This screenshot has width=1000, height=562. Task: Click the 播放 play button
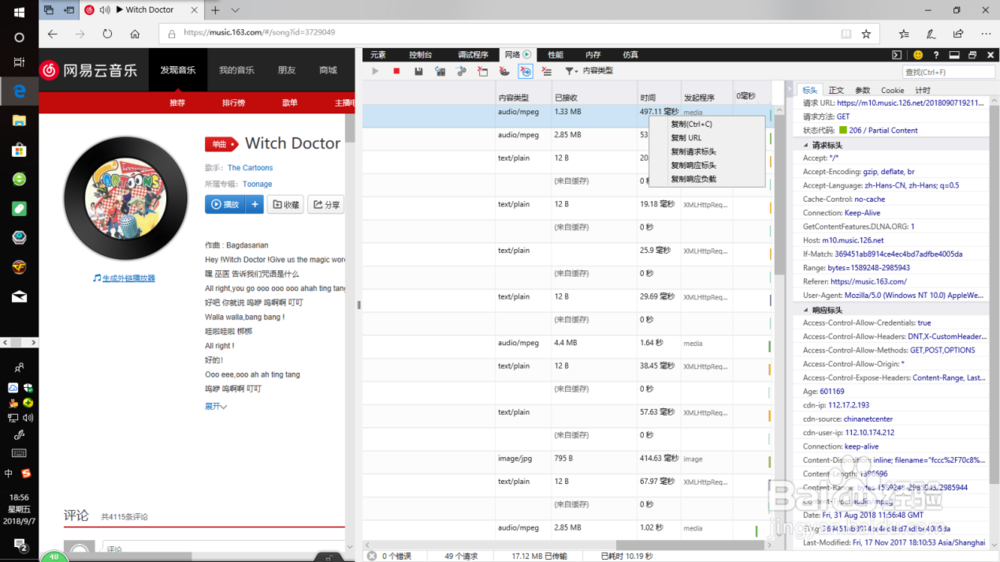coord(225,205)
